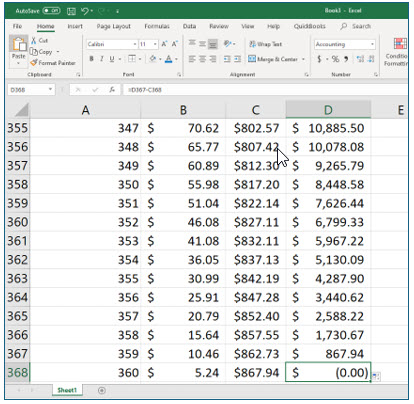This screenshot has width=414, height=404.
Task: Open Merge & Center dropdown arrow
Action: (x=303, y=59)
